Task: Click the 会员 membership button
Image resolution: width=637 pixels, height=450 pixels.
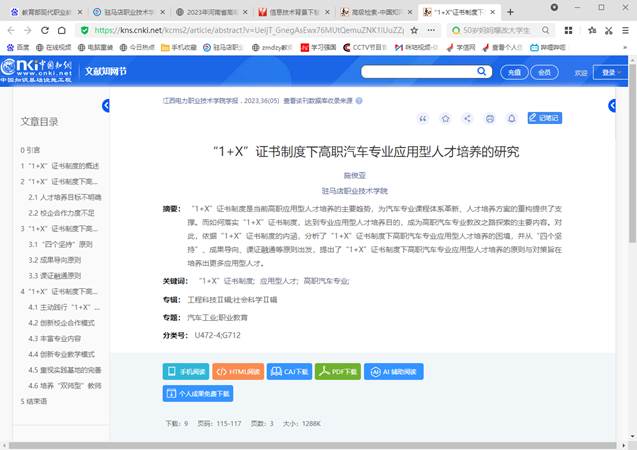Action: 544,72
